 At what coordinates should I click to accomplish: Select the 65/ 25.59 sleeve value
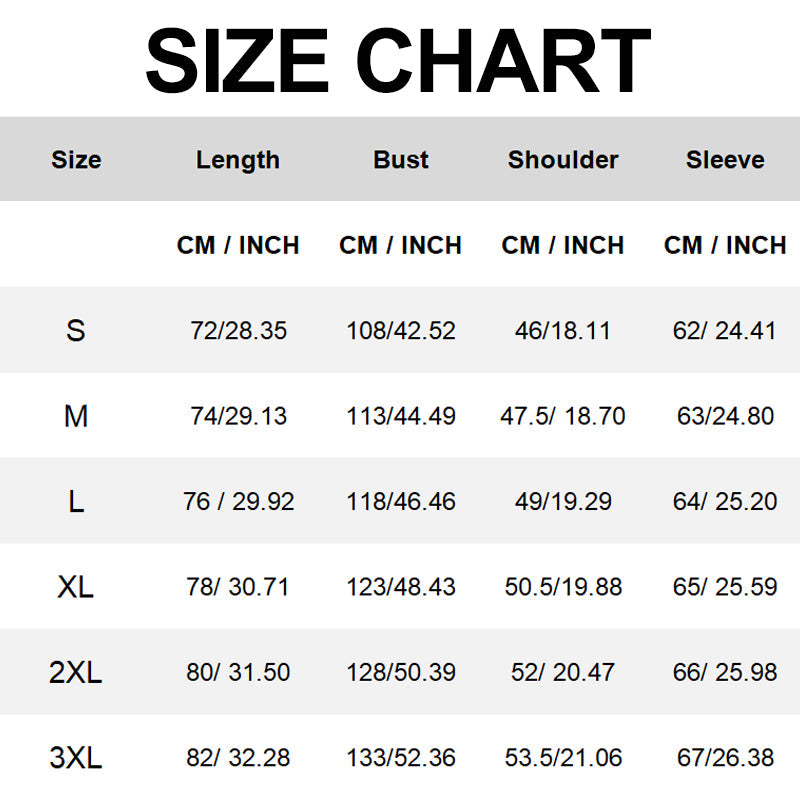coord(725,587)
